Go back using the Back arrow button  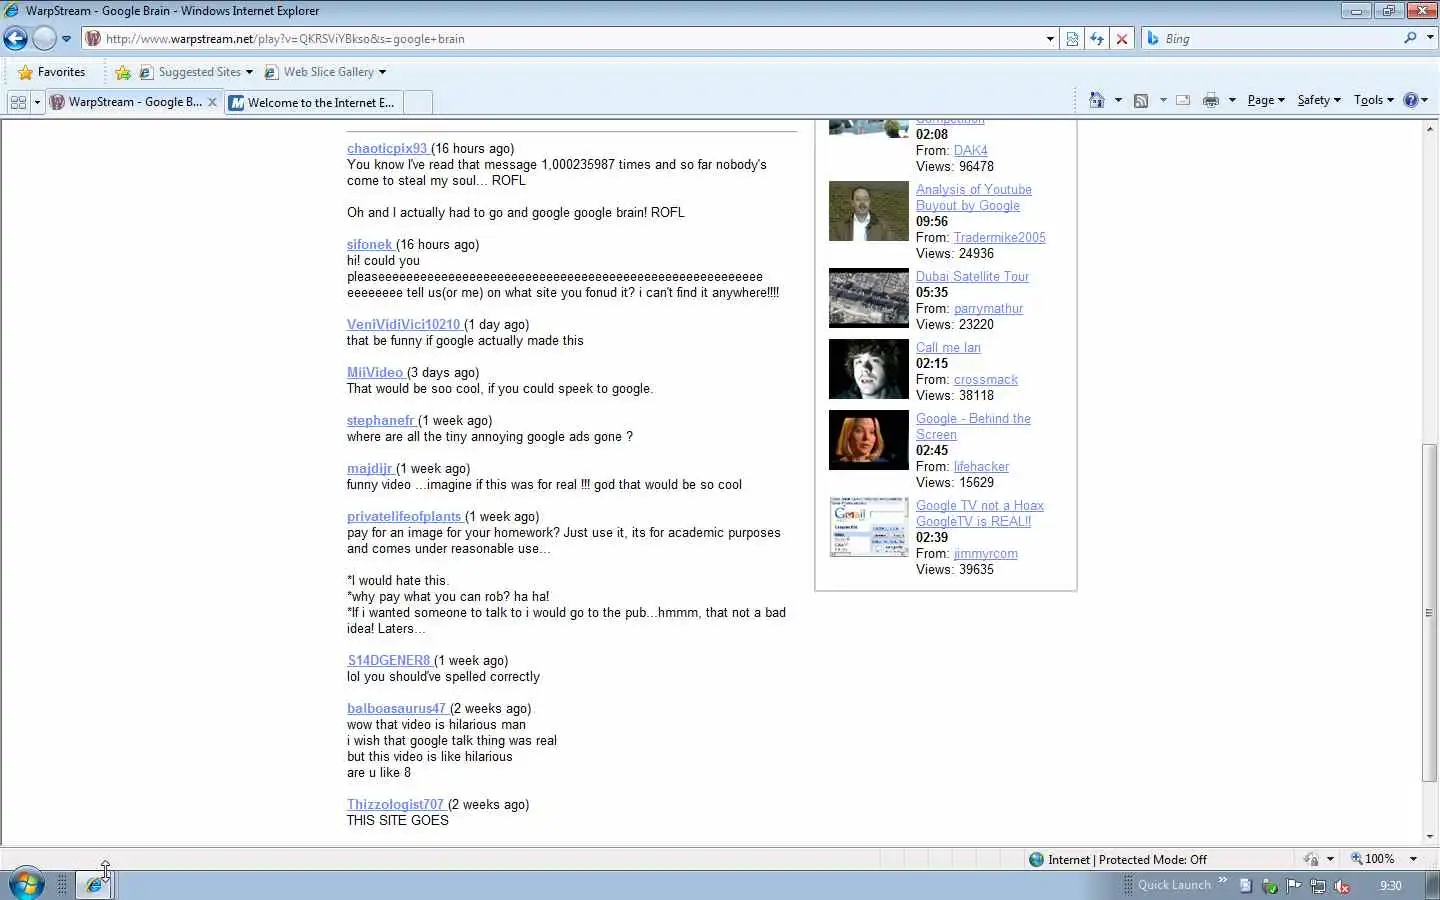click(16, 39)
